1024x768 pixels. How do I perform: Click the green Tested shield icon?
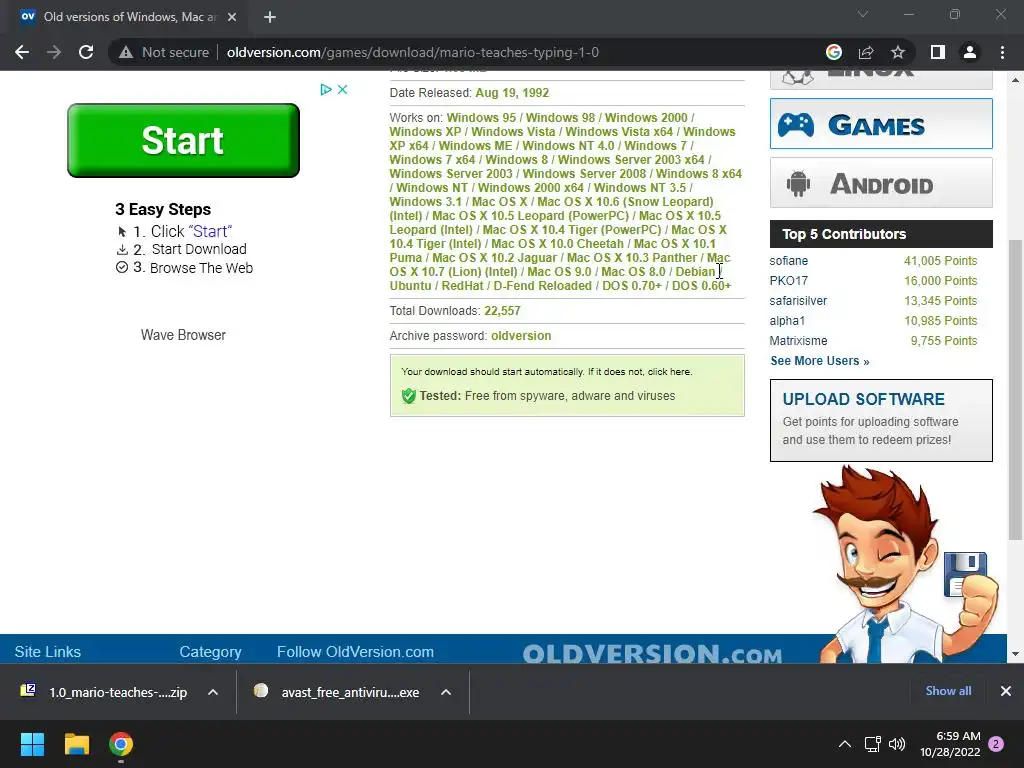[409, 396]
